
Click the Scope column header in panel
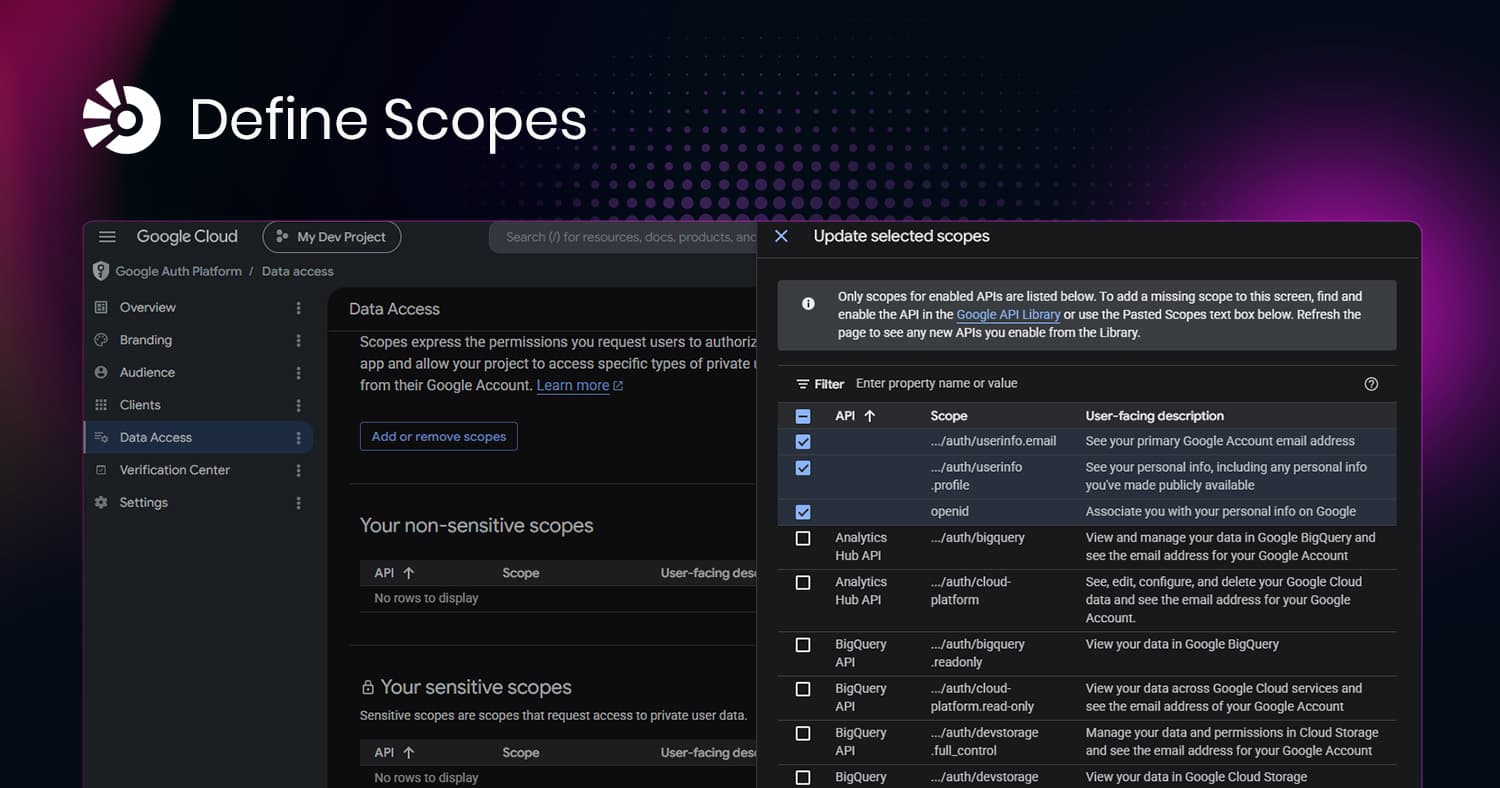[x=949, y=416]
